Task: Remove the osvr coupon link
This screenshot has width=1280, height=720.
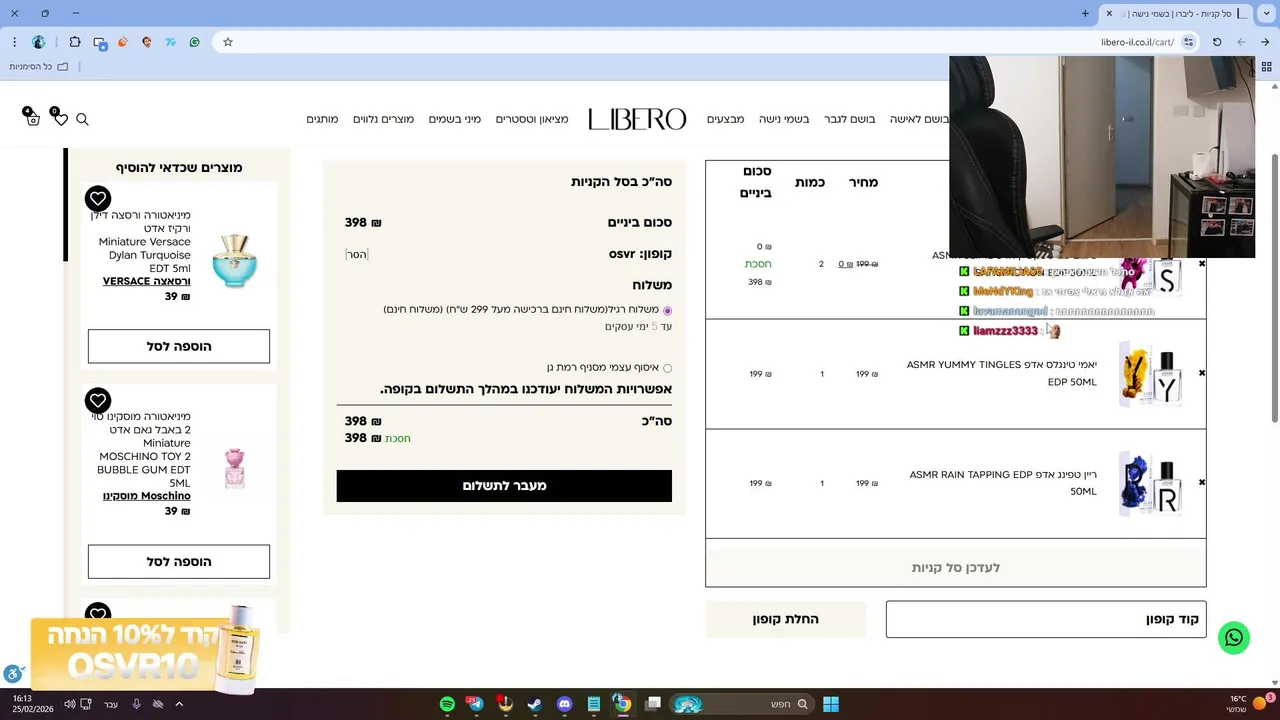Action: point(357,254)
